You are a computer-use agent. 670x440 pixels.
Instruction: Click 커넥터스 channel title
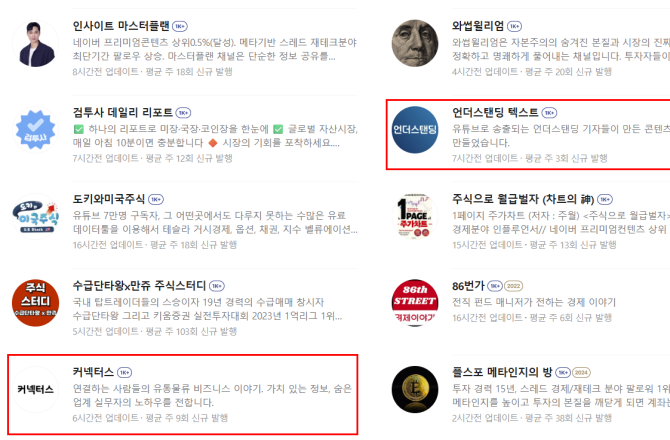(x=93, y=372)
